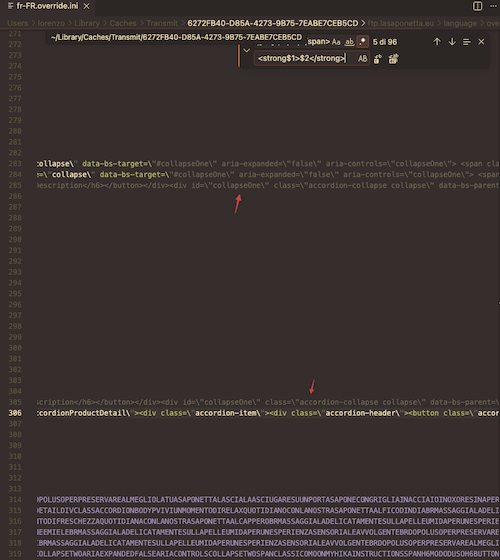Select line number 271 in gutter
Screen dimensions: 500x560
pyautogui.click(x=15, y=34)
